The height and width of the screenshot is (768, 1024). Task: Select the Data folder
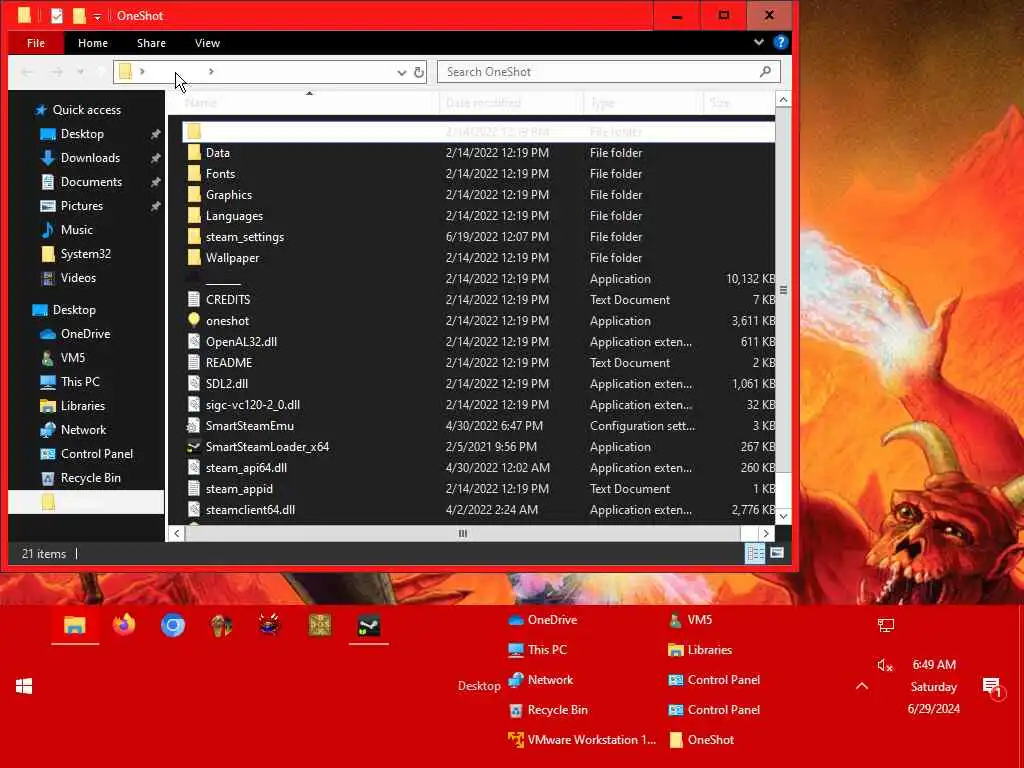click(x=217, y=153)
